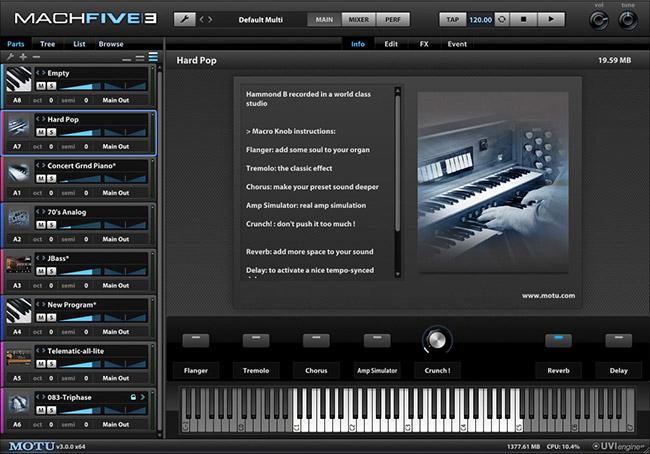Open output dropdown for 70's Analog part

[117, 239]
